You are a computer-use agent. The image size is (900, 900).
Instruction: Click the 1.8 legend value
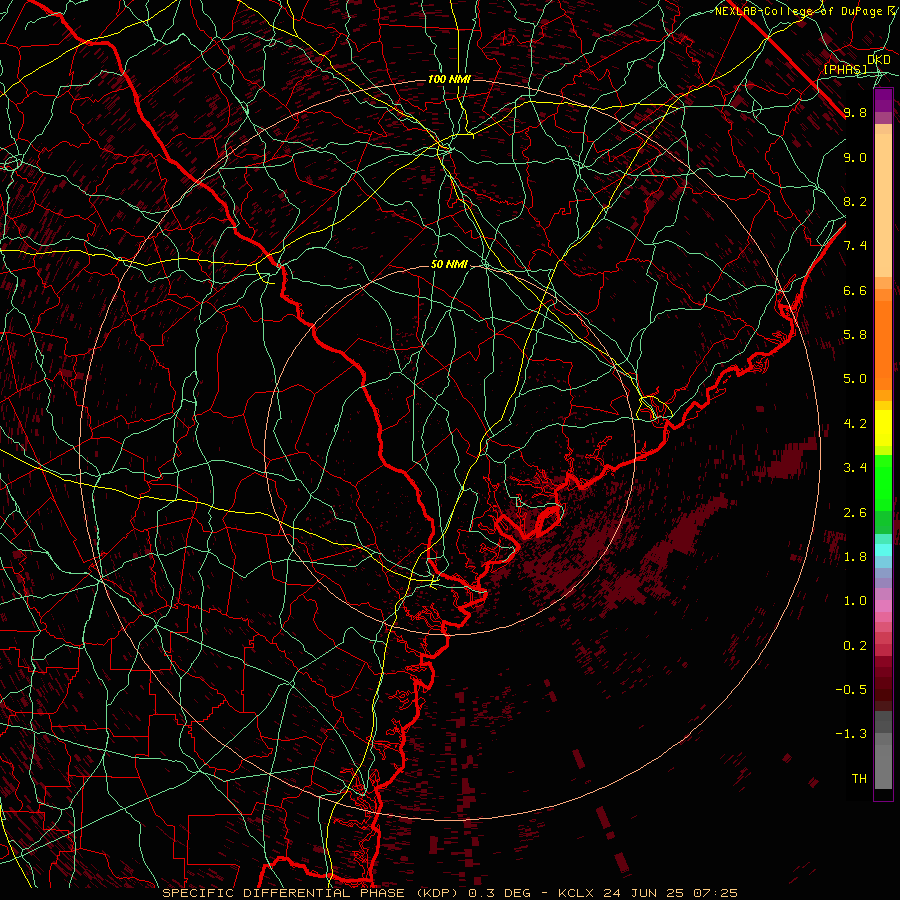(855, 557)
